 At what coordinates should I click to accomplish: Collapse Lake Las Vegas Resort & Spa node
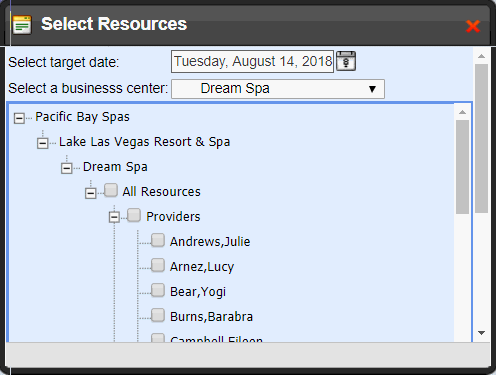(43, 143)
